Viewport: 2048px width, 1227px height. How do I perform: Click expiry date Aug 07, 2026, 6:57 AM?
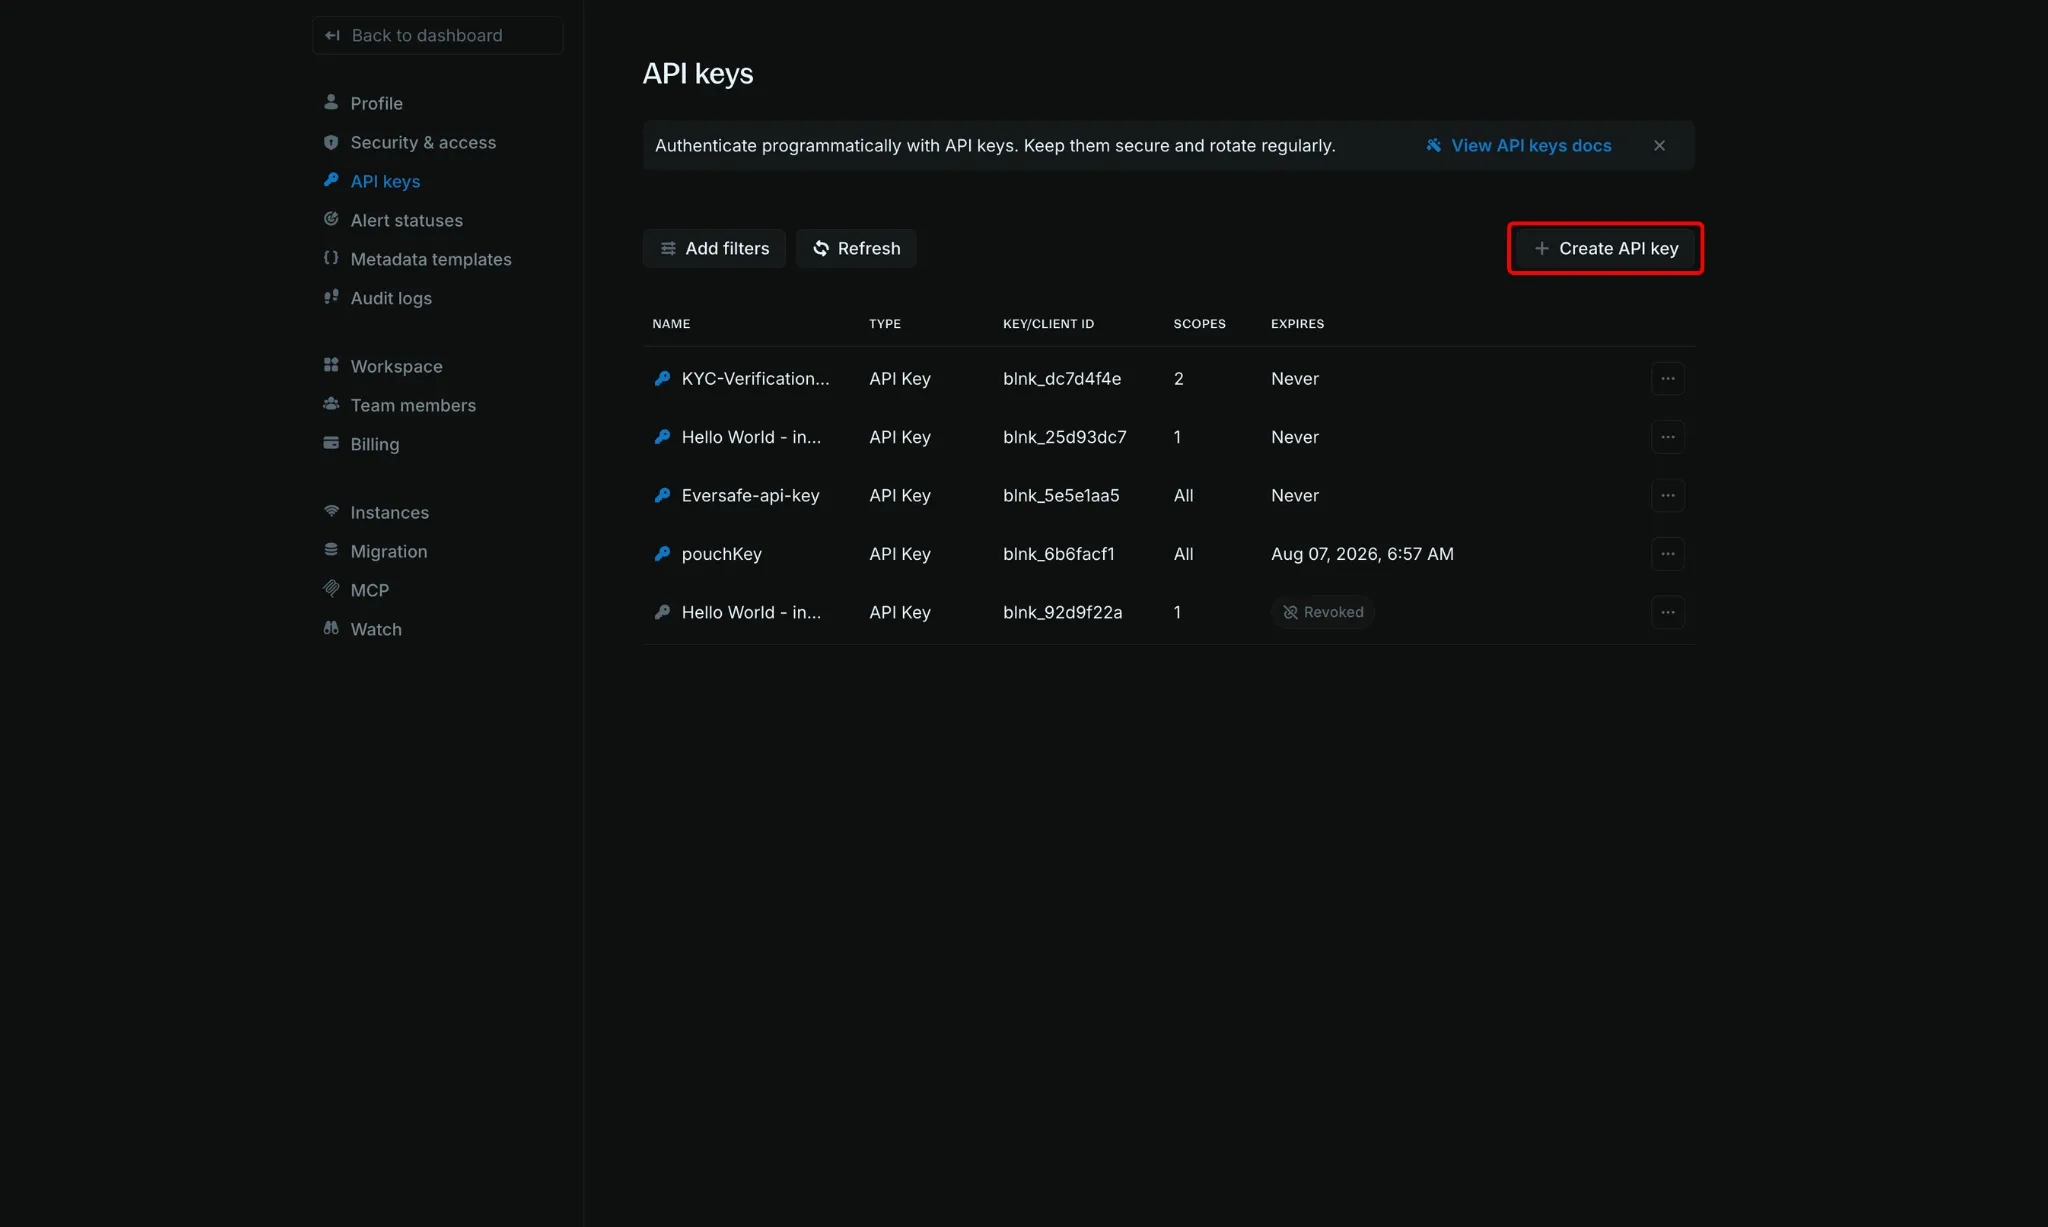click(x=1362, y=554)
